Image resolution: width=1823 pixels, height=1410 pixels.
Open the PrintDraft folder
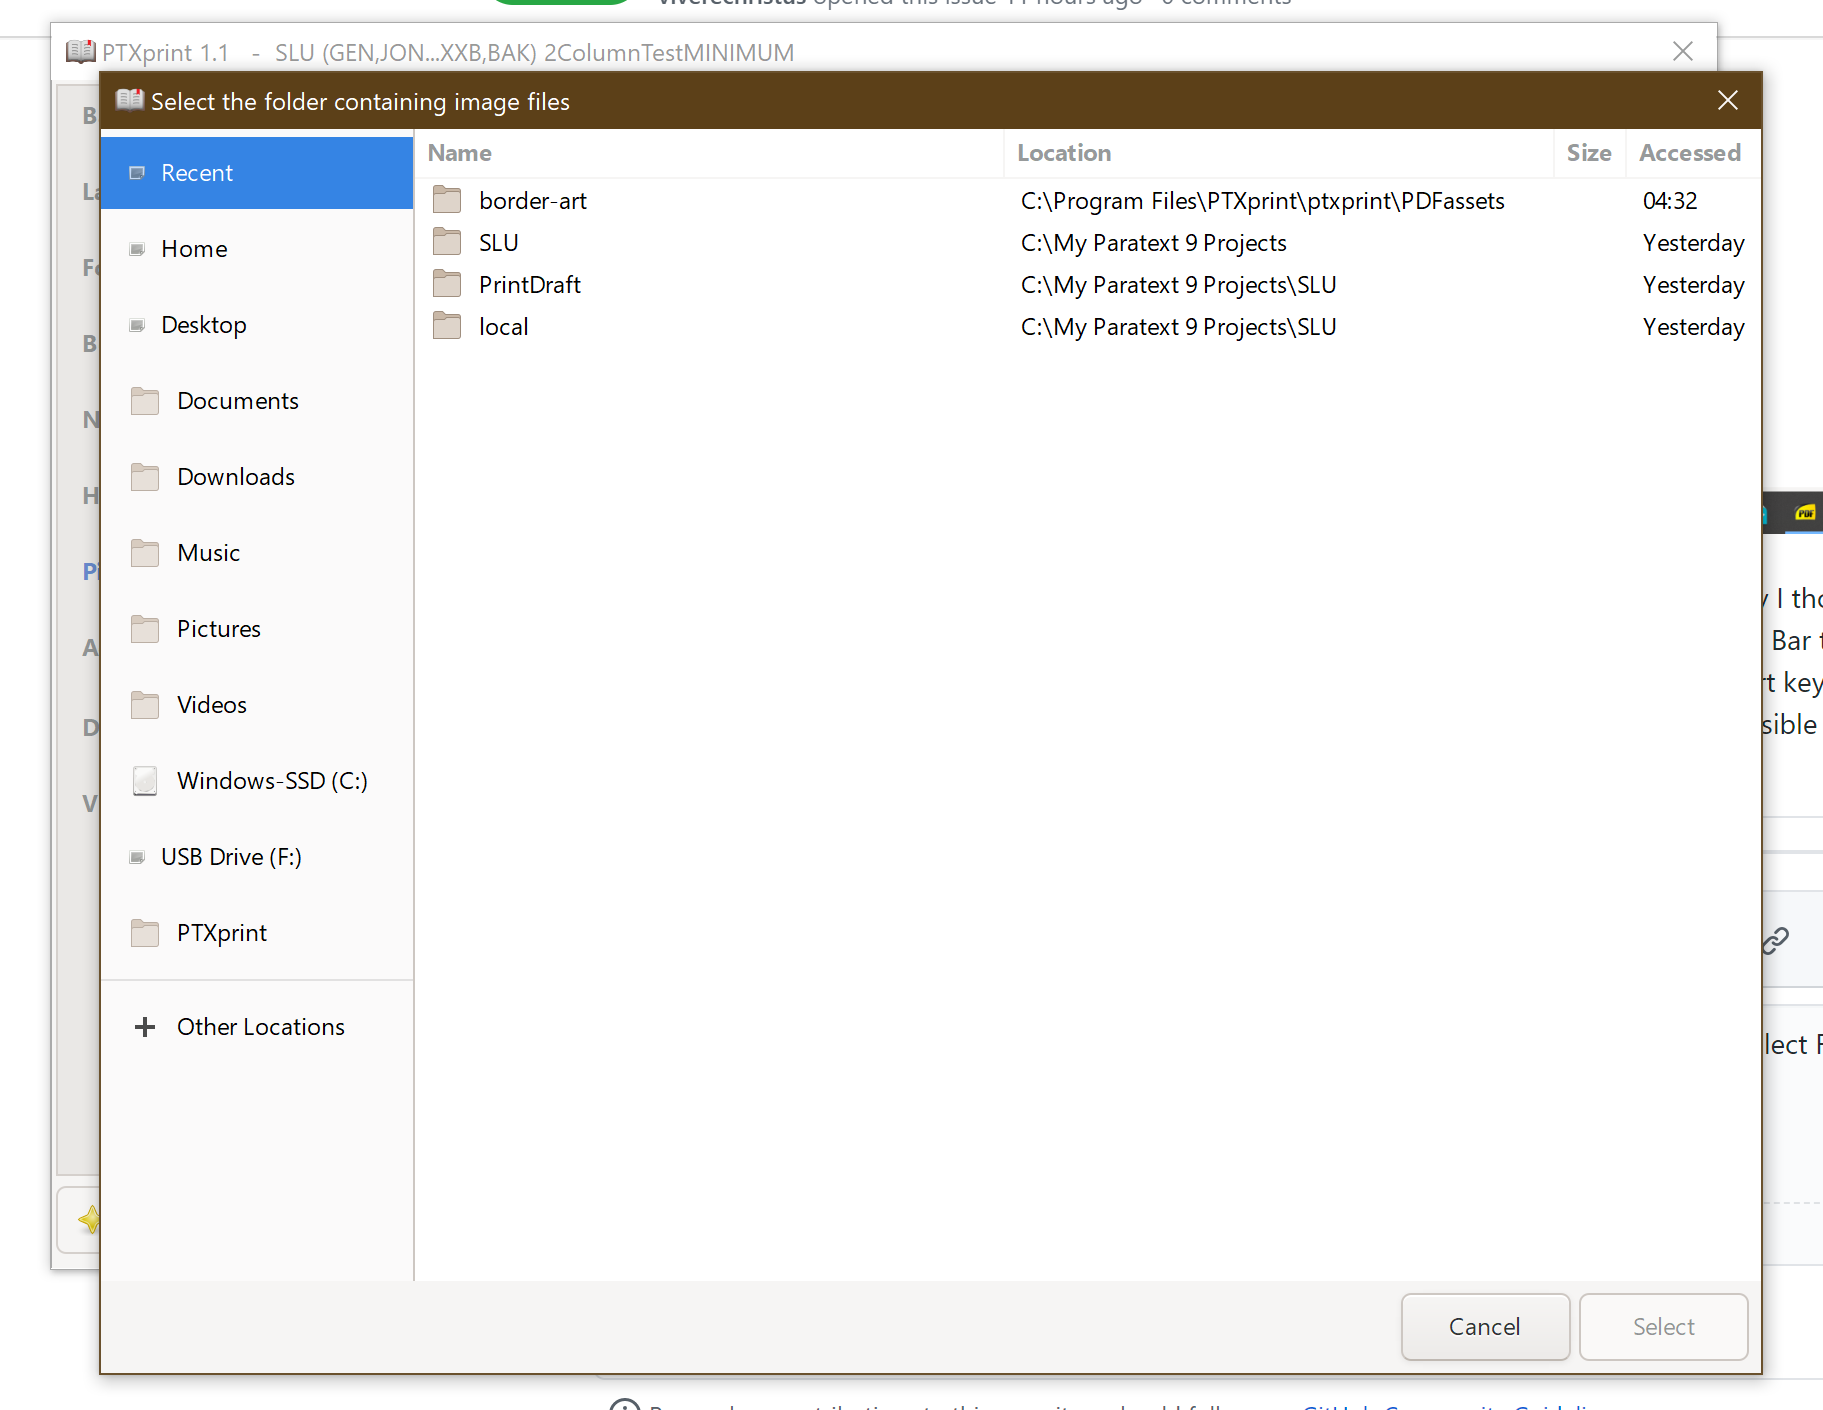[x=529, y=284]
